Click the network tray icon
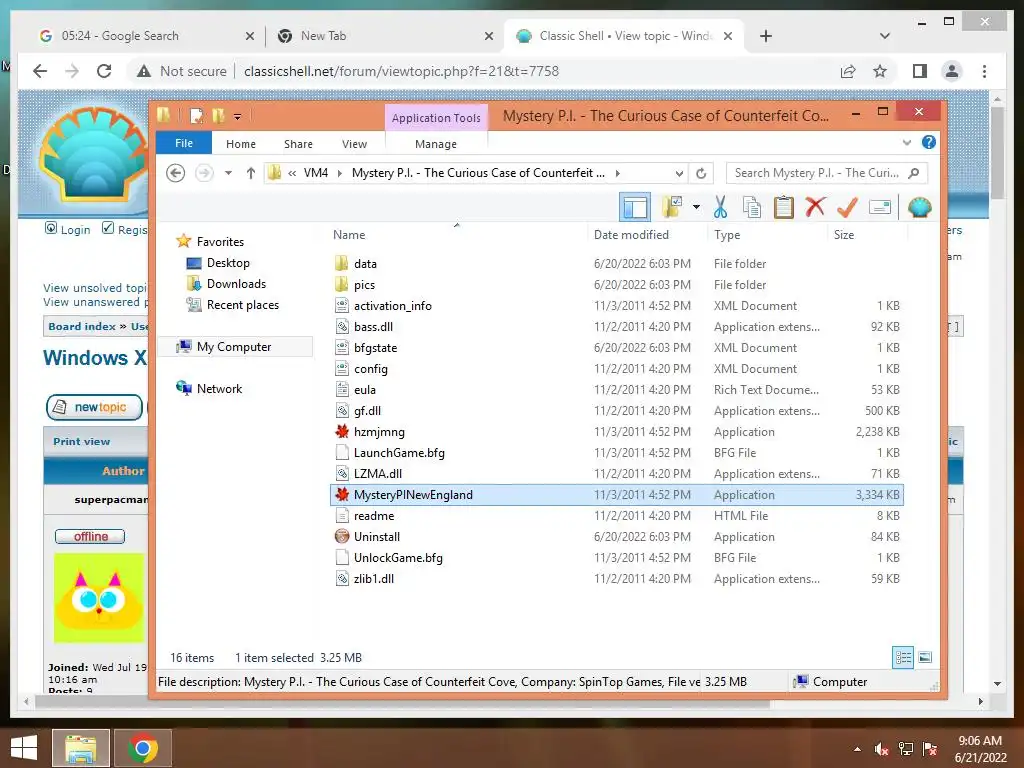 pyautogui.click(x=906, y=749)
